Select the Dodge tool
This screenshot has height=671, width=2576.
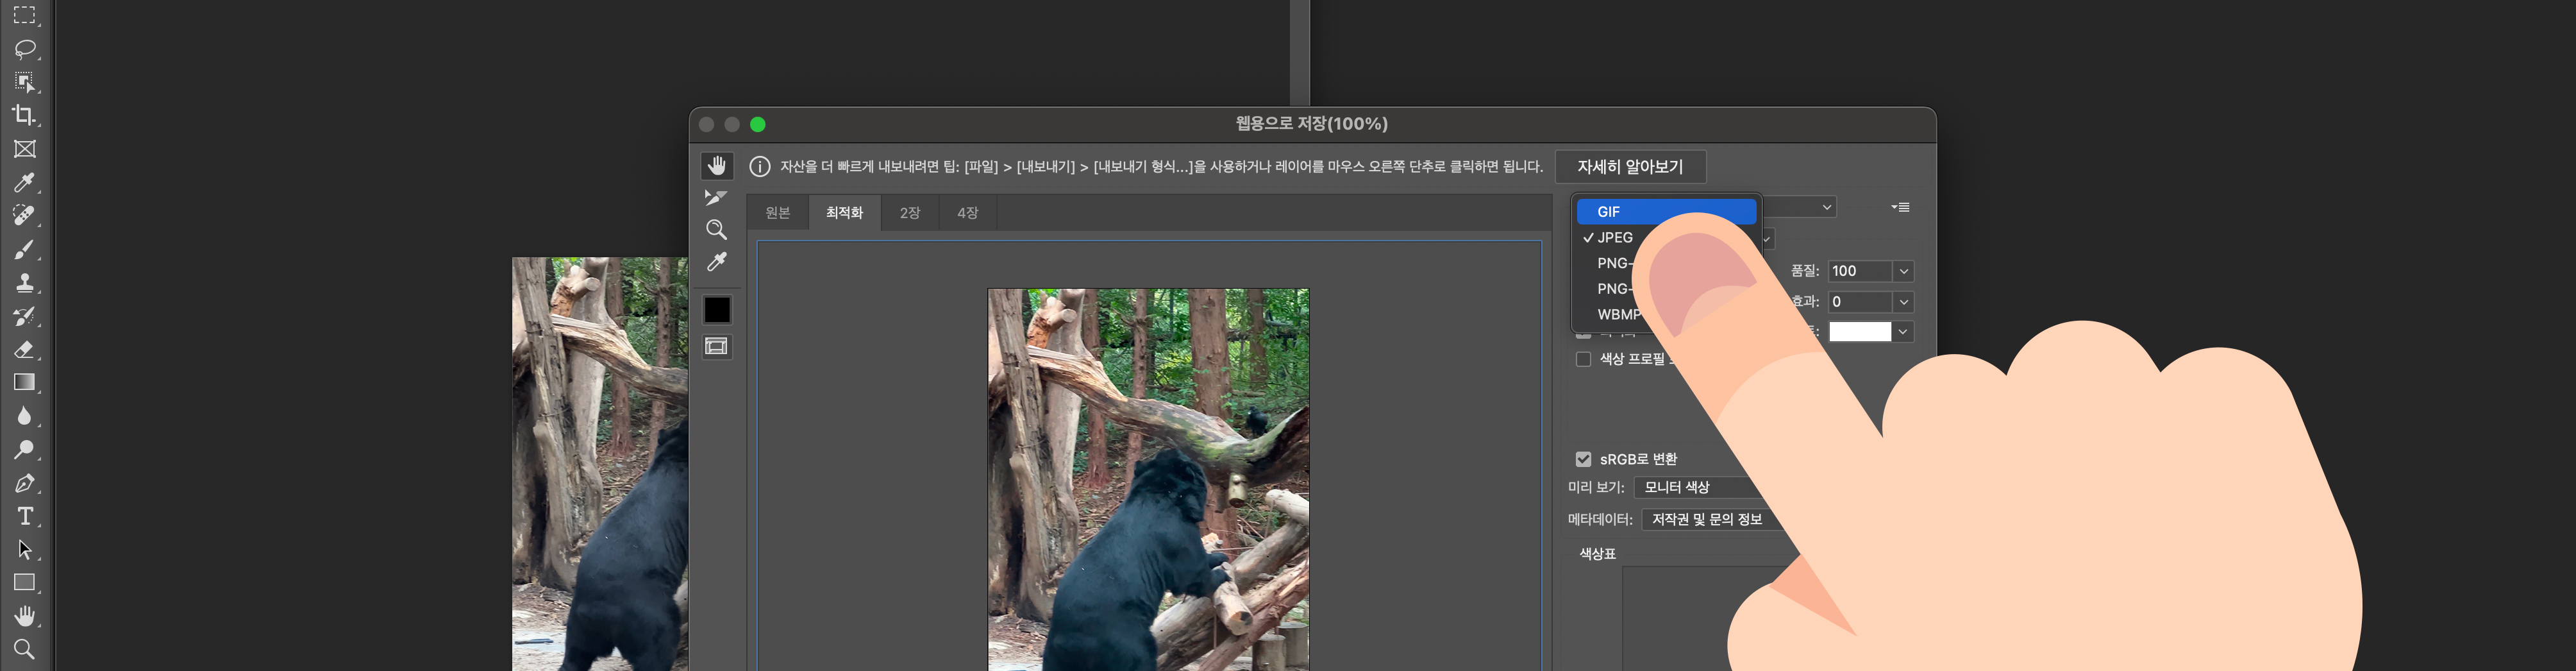click(24, 449)
